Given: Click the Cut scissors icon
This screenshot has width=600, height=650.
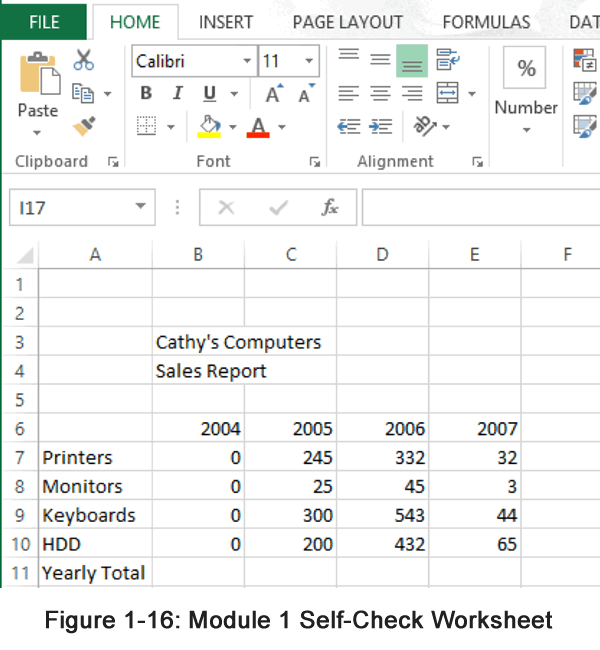Looking at the screenshot, I should coord(84,61).
